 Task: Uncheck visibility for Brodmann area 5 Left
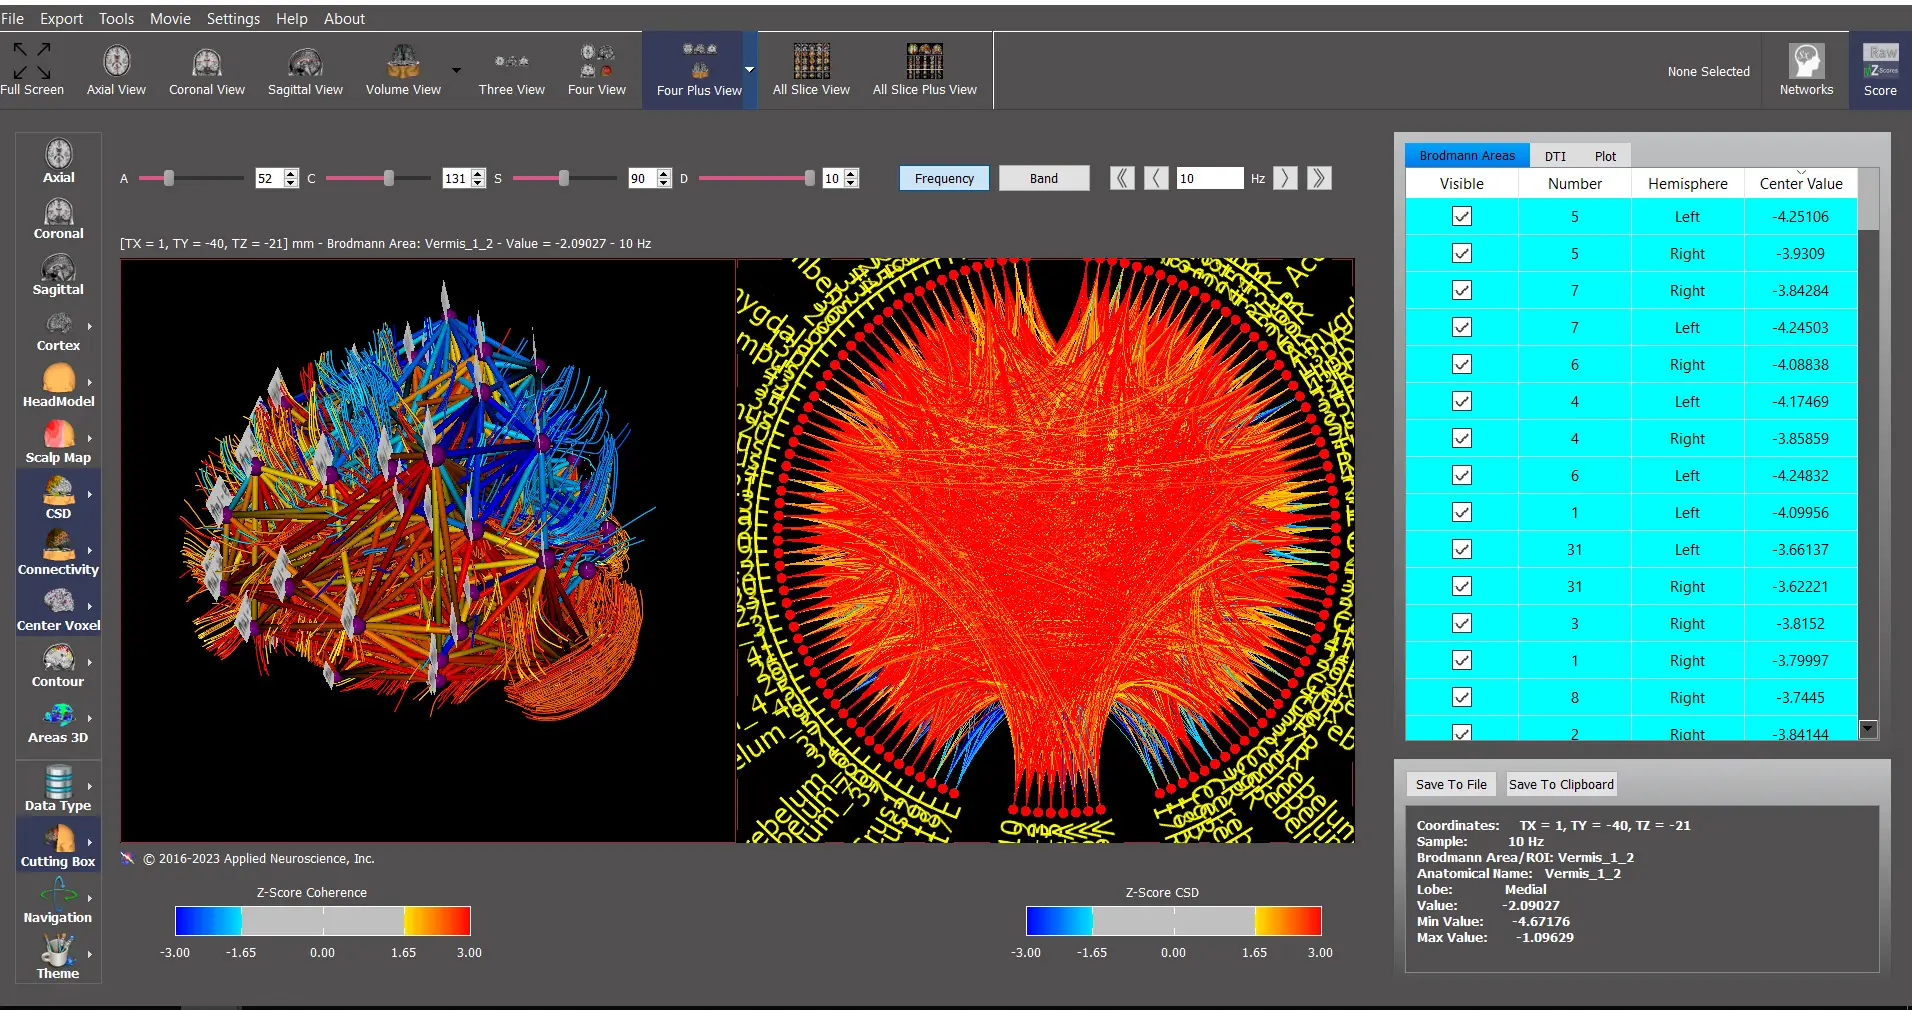click(1462, 216)
